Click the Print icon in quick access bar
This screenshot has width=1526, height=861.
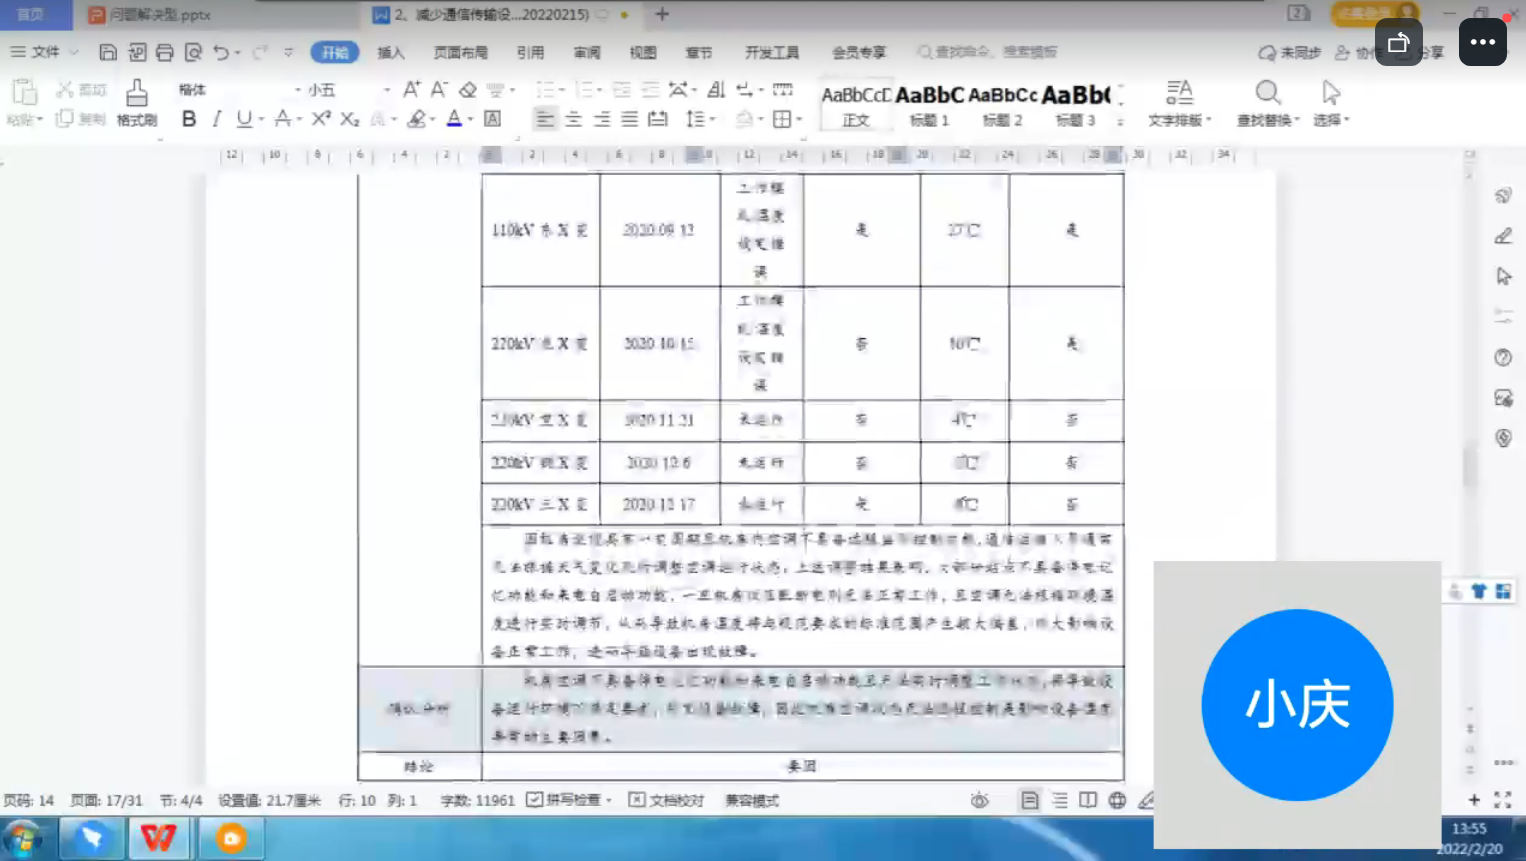pos(165,52)
